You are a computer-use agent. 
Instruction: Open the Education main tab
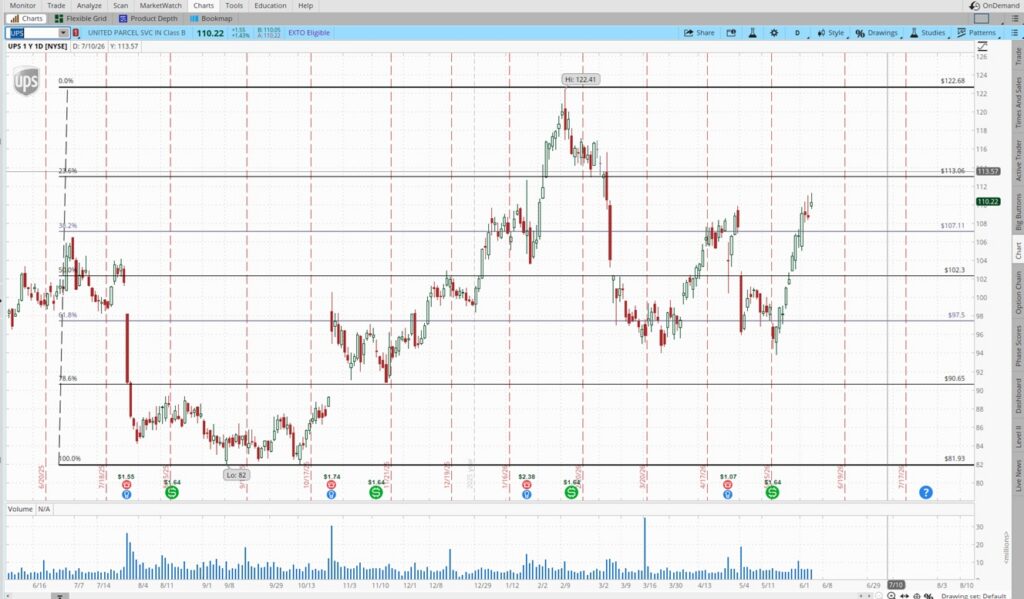(270, 5)
